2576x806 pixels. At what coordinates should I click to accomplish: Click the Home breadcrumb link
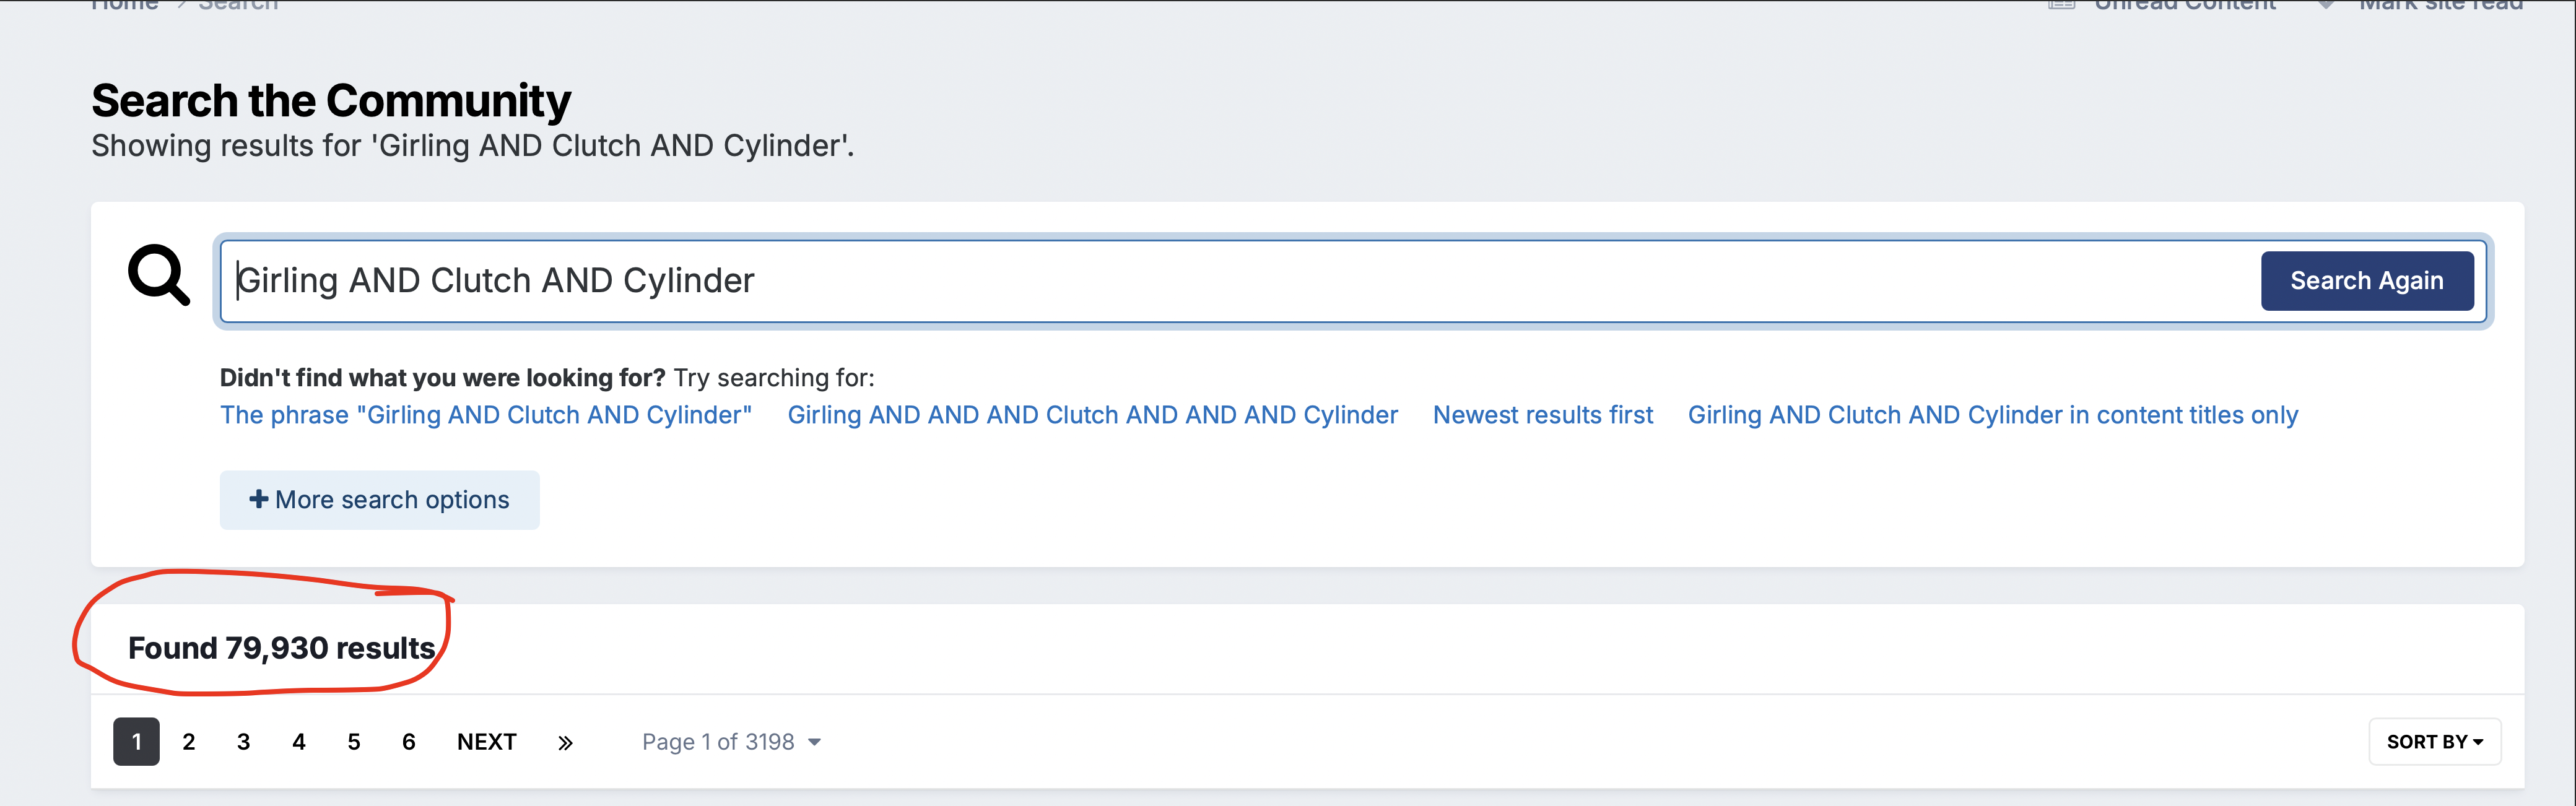[x=125, y=4]
